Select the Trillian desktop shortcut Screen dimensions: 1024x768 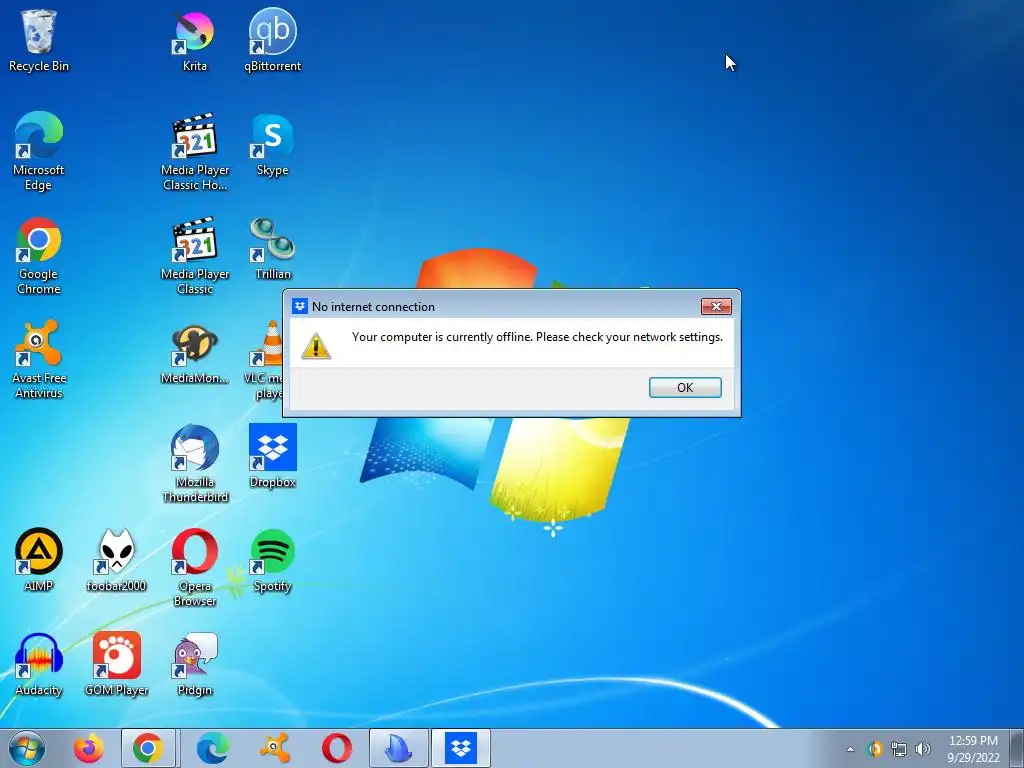[272, 249]
